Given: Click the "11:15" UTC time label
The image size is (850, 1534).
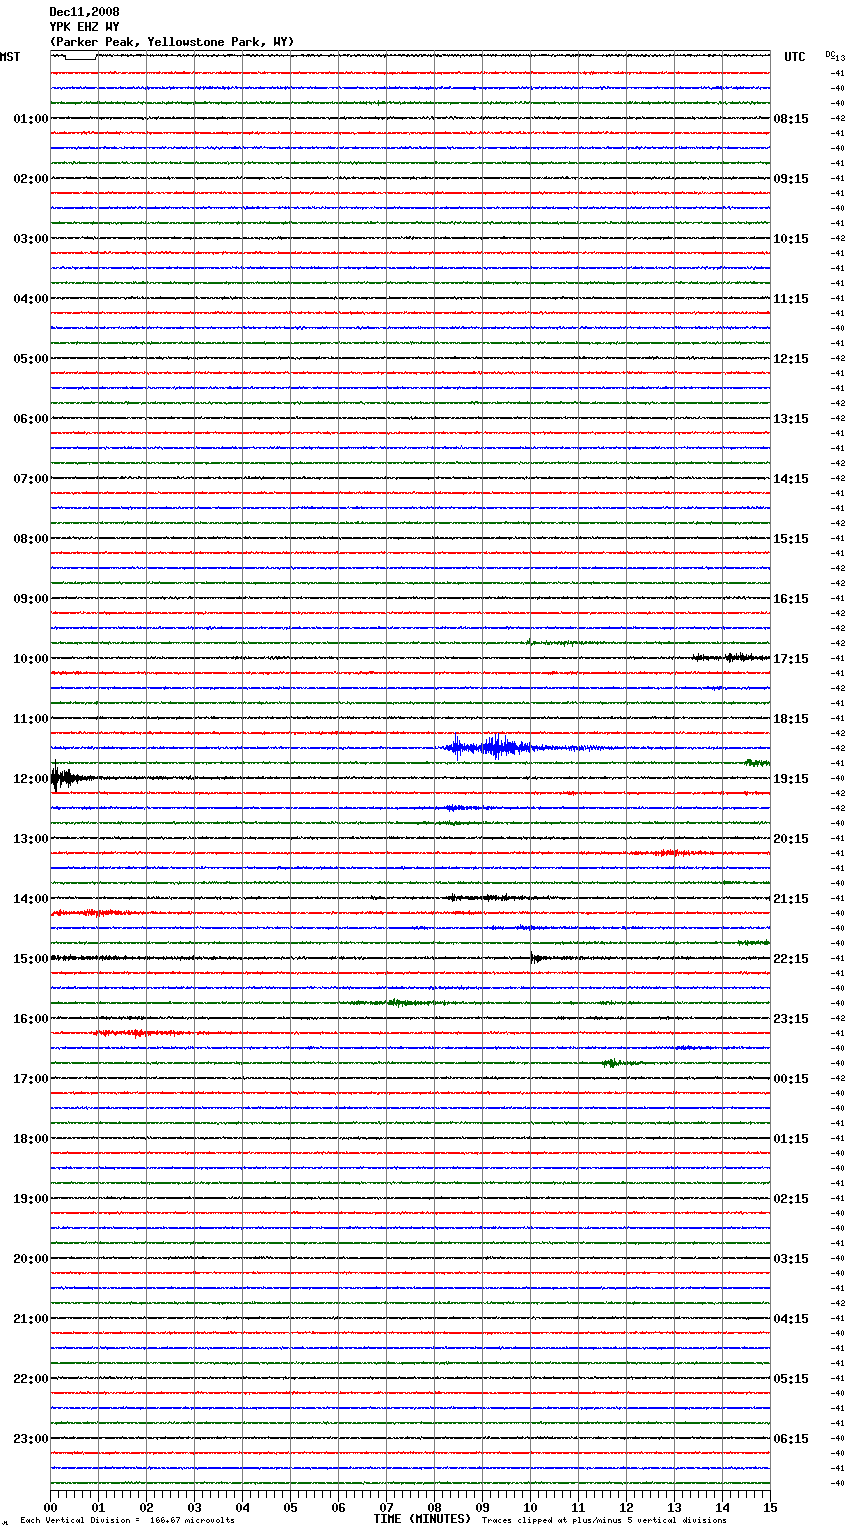Looking at the screenshot, I should pyautogui.click(x=791, y=299).
